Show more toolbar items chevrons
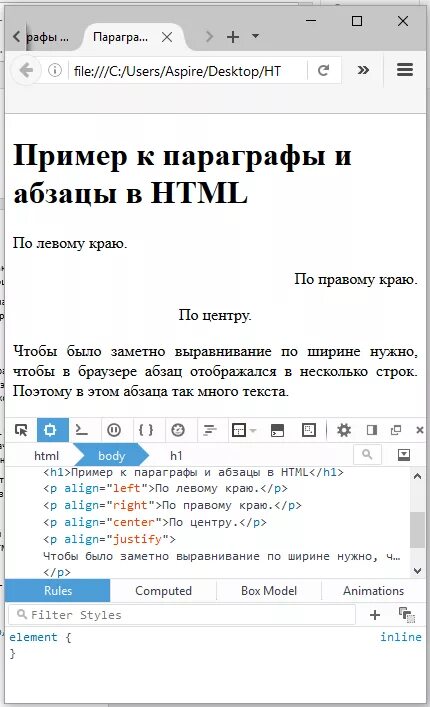The image size is (430, 707). pyautogui.click(x=363, y=70)
